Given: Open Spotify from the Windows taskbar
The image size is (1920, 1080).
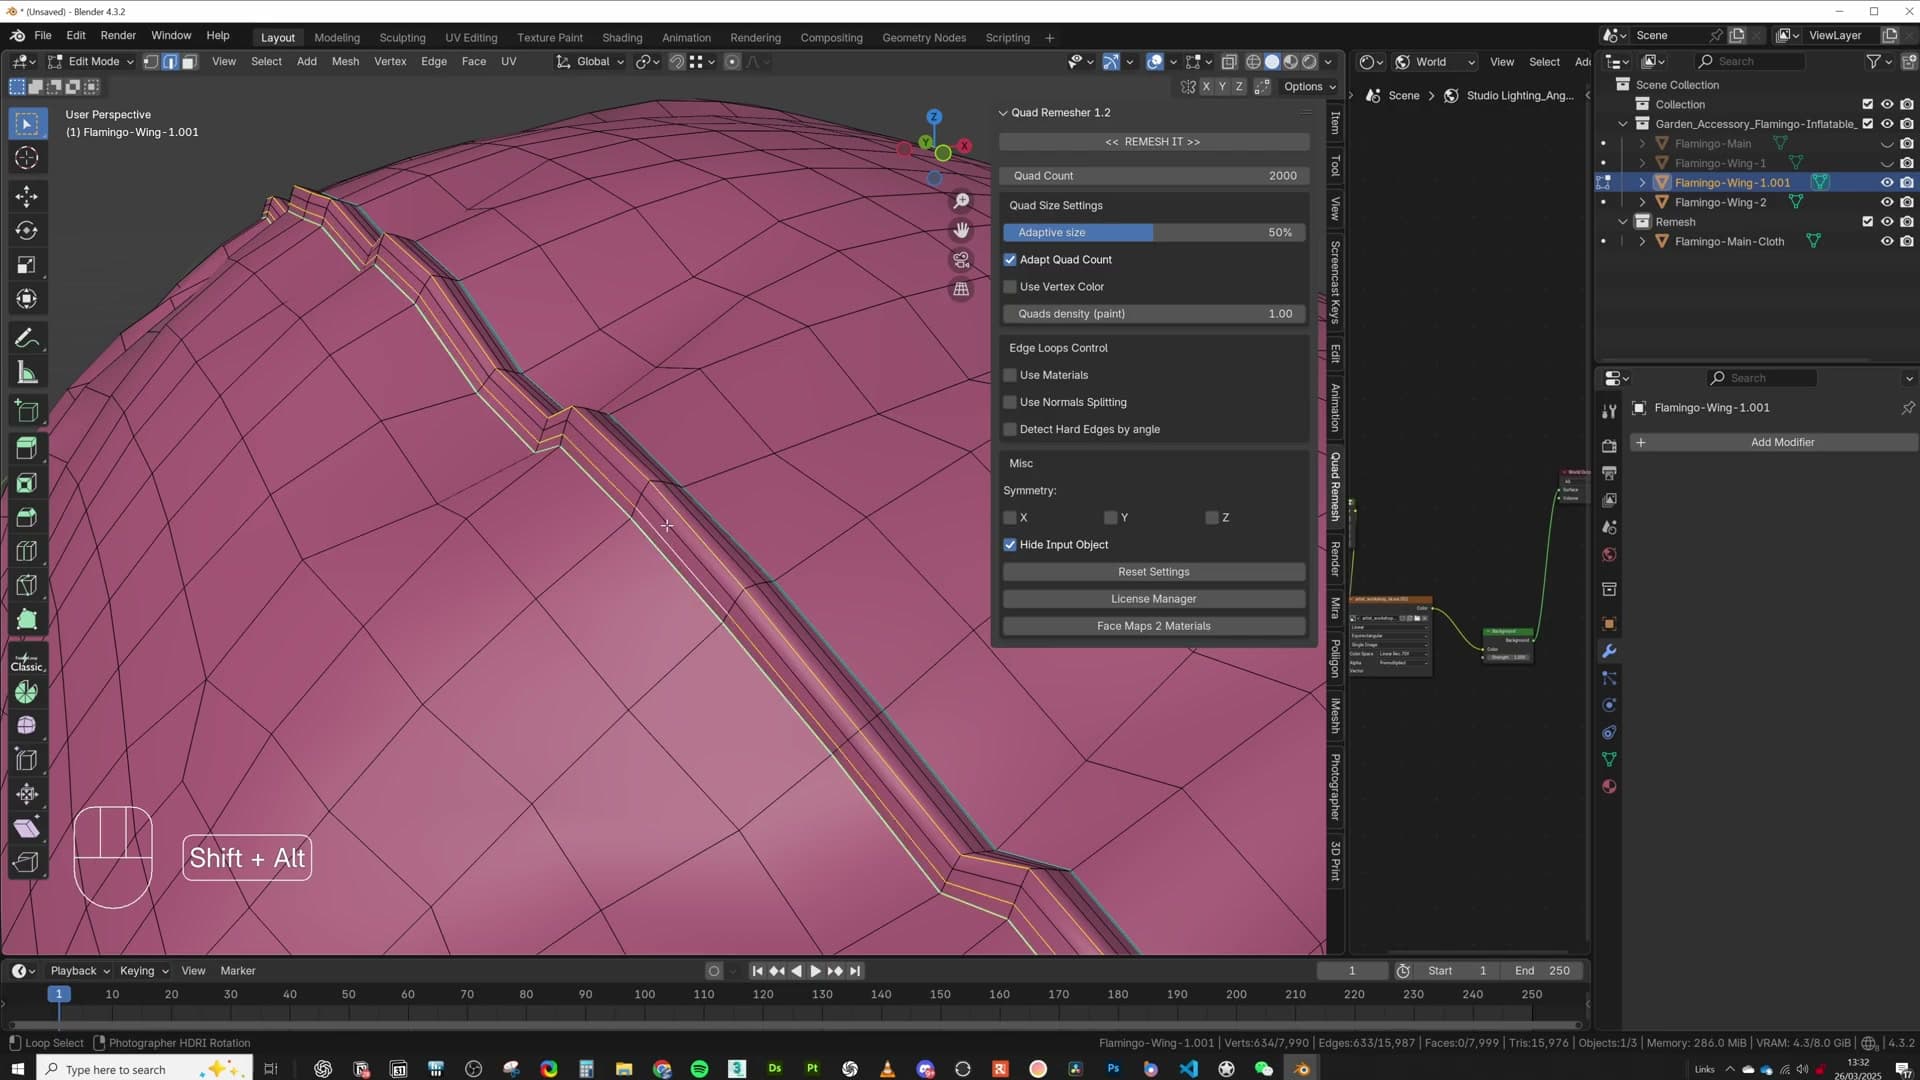Looking at the screenshot, I should pyautogui.click(x=699, y=1069).
